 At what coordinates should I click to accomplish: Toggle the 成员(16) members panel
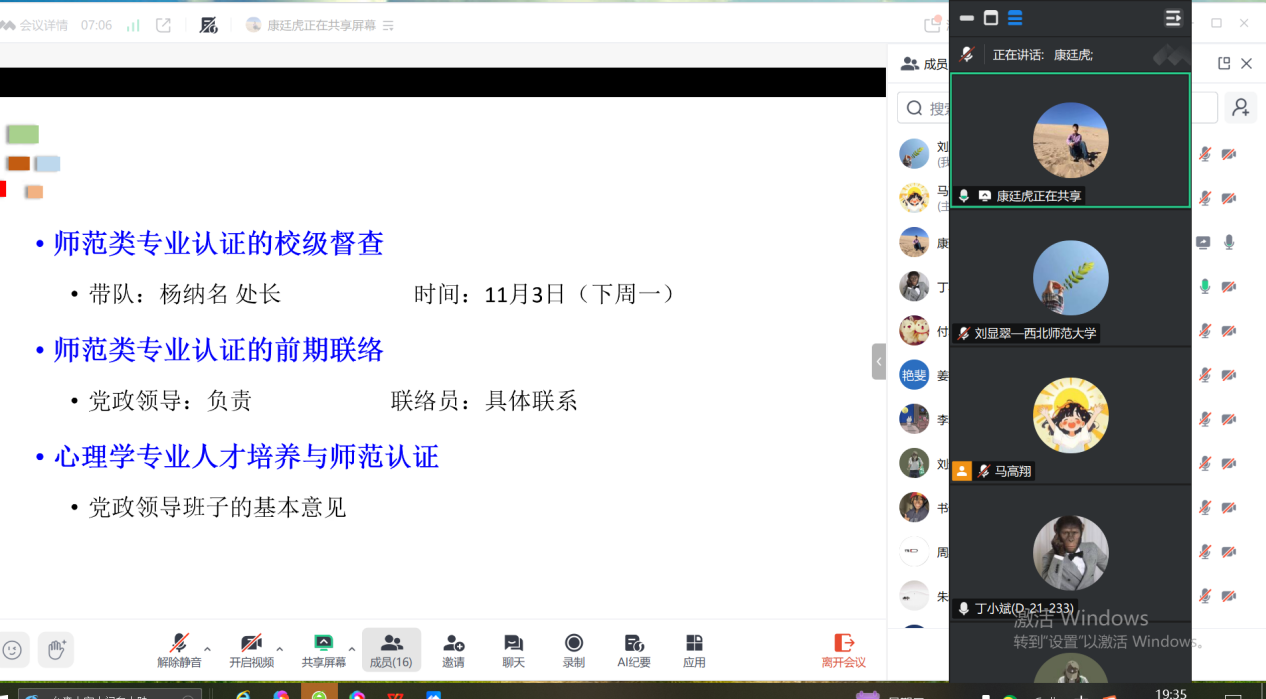391,649
